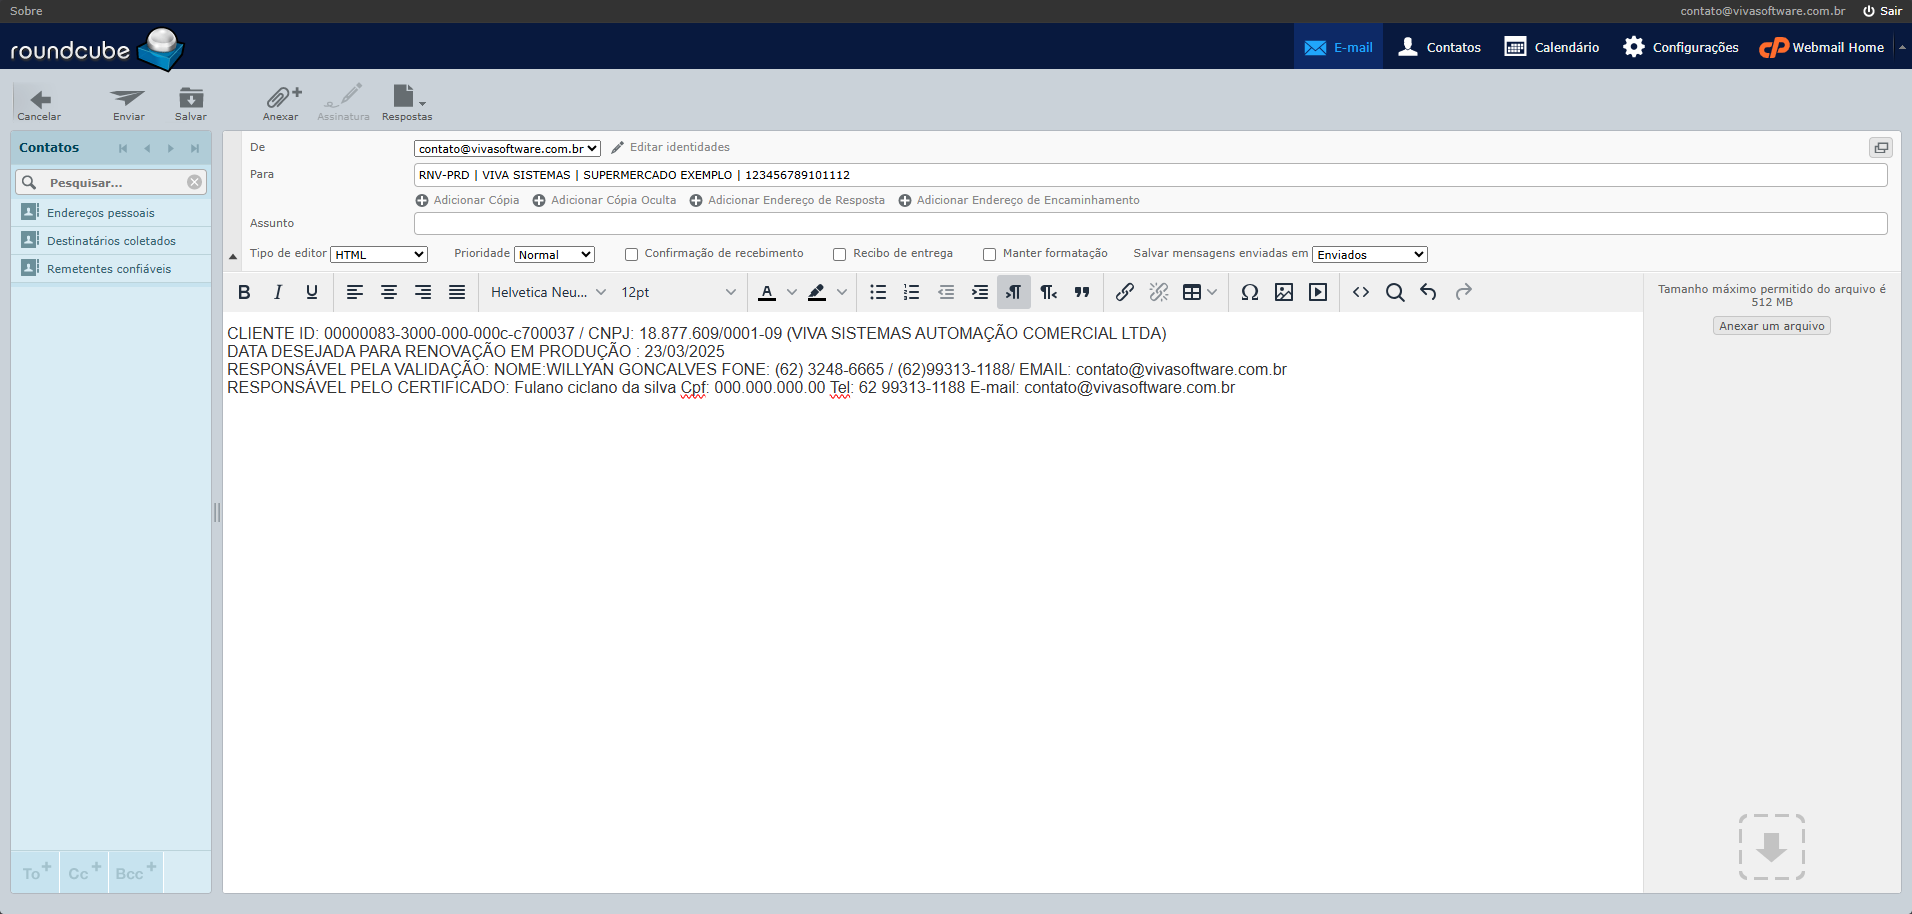This screenshot has width=1912, height=914.
Task: Enable Confirmação de recebimento checkbox
Action: [x=632, y=254]
